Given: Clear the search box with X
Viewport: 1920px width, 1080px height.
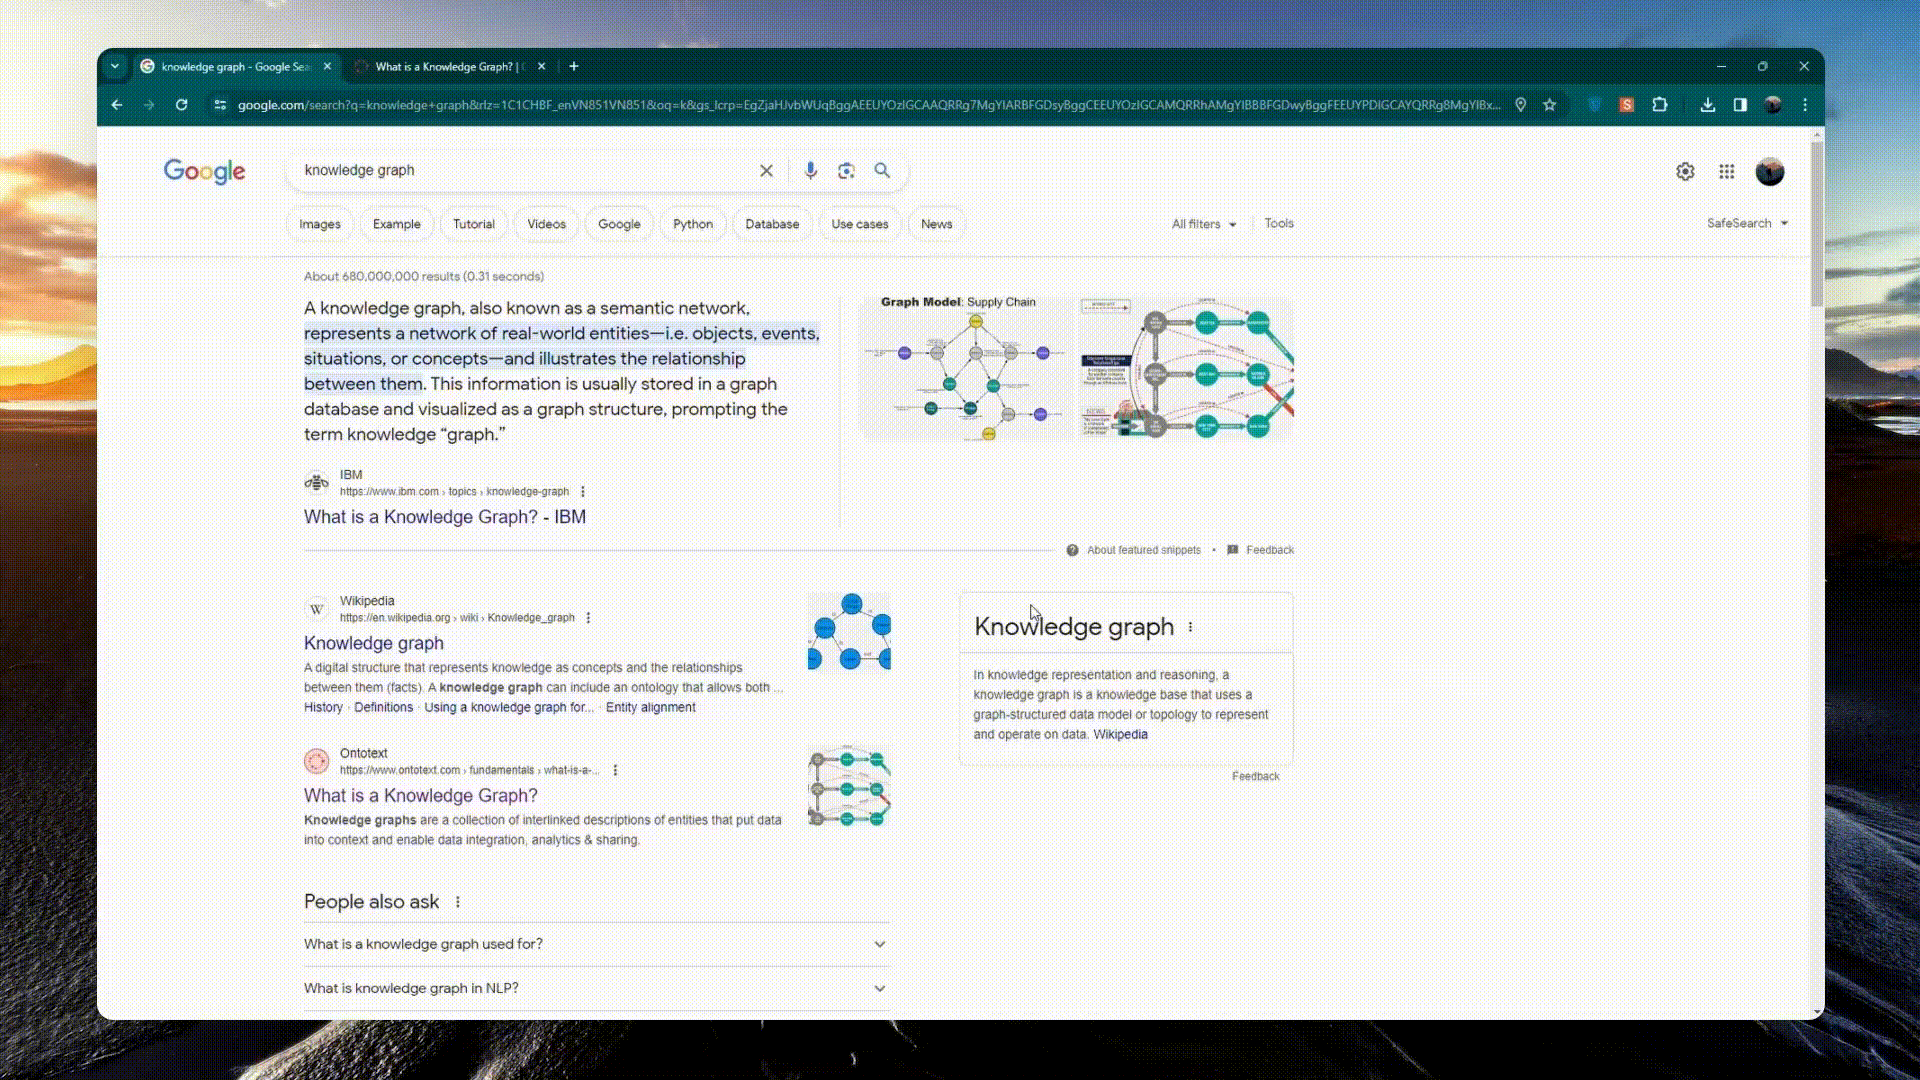Looking at the screenshot, I should (766, 171).
